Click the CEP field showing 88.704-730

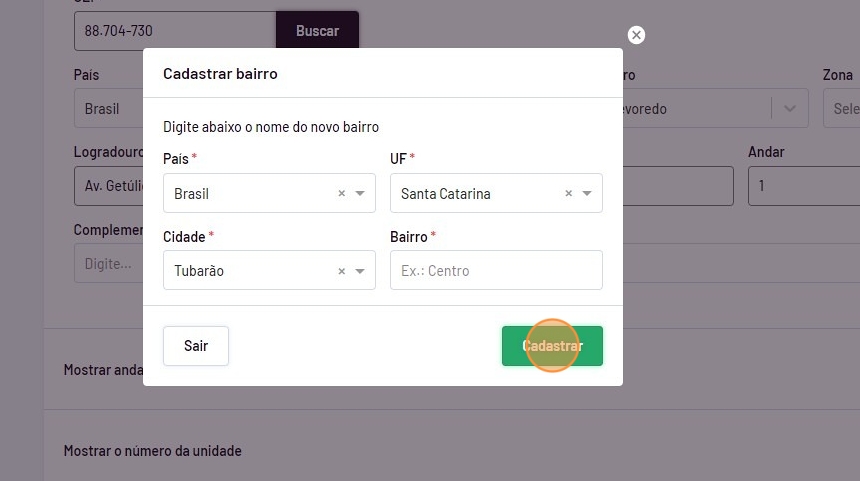174,31
